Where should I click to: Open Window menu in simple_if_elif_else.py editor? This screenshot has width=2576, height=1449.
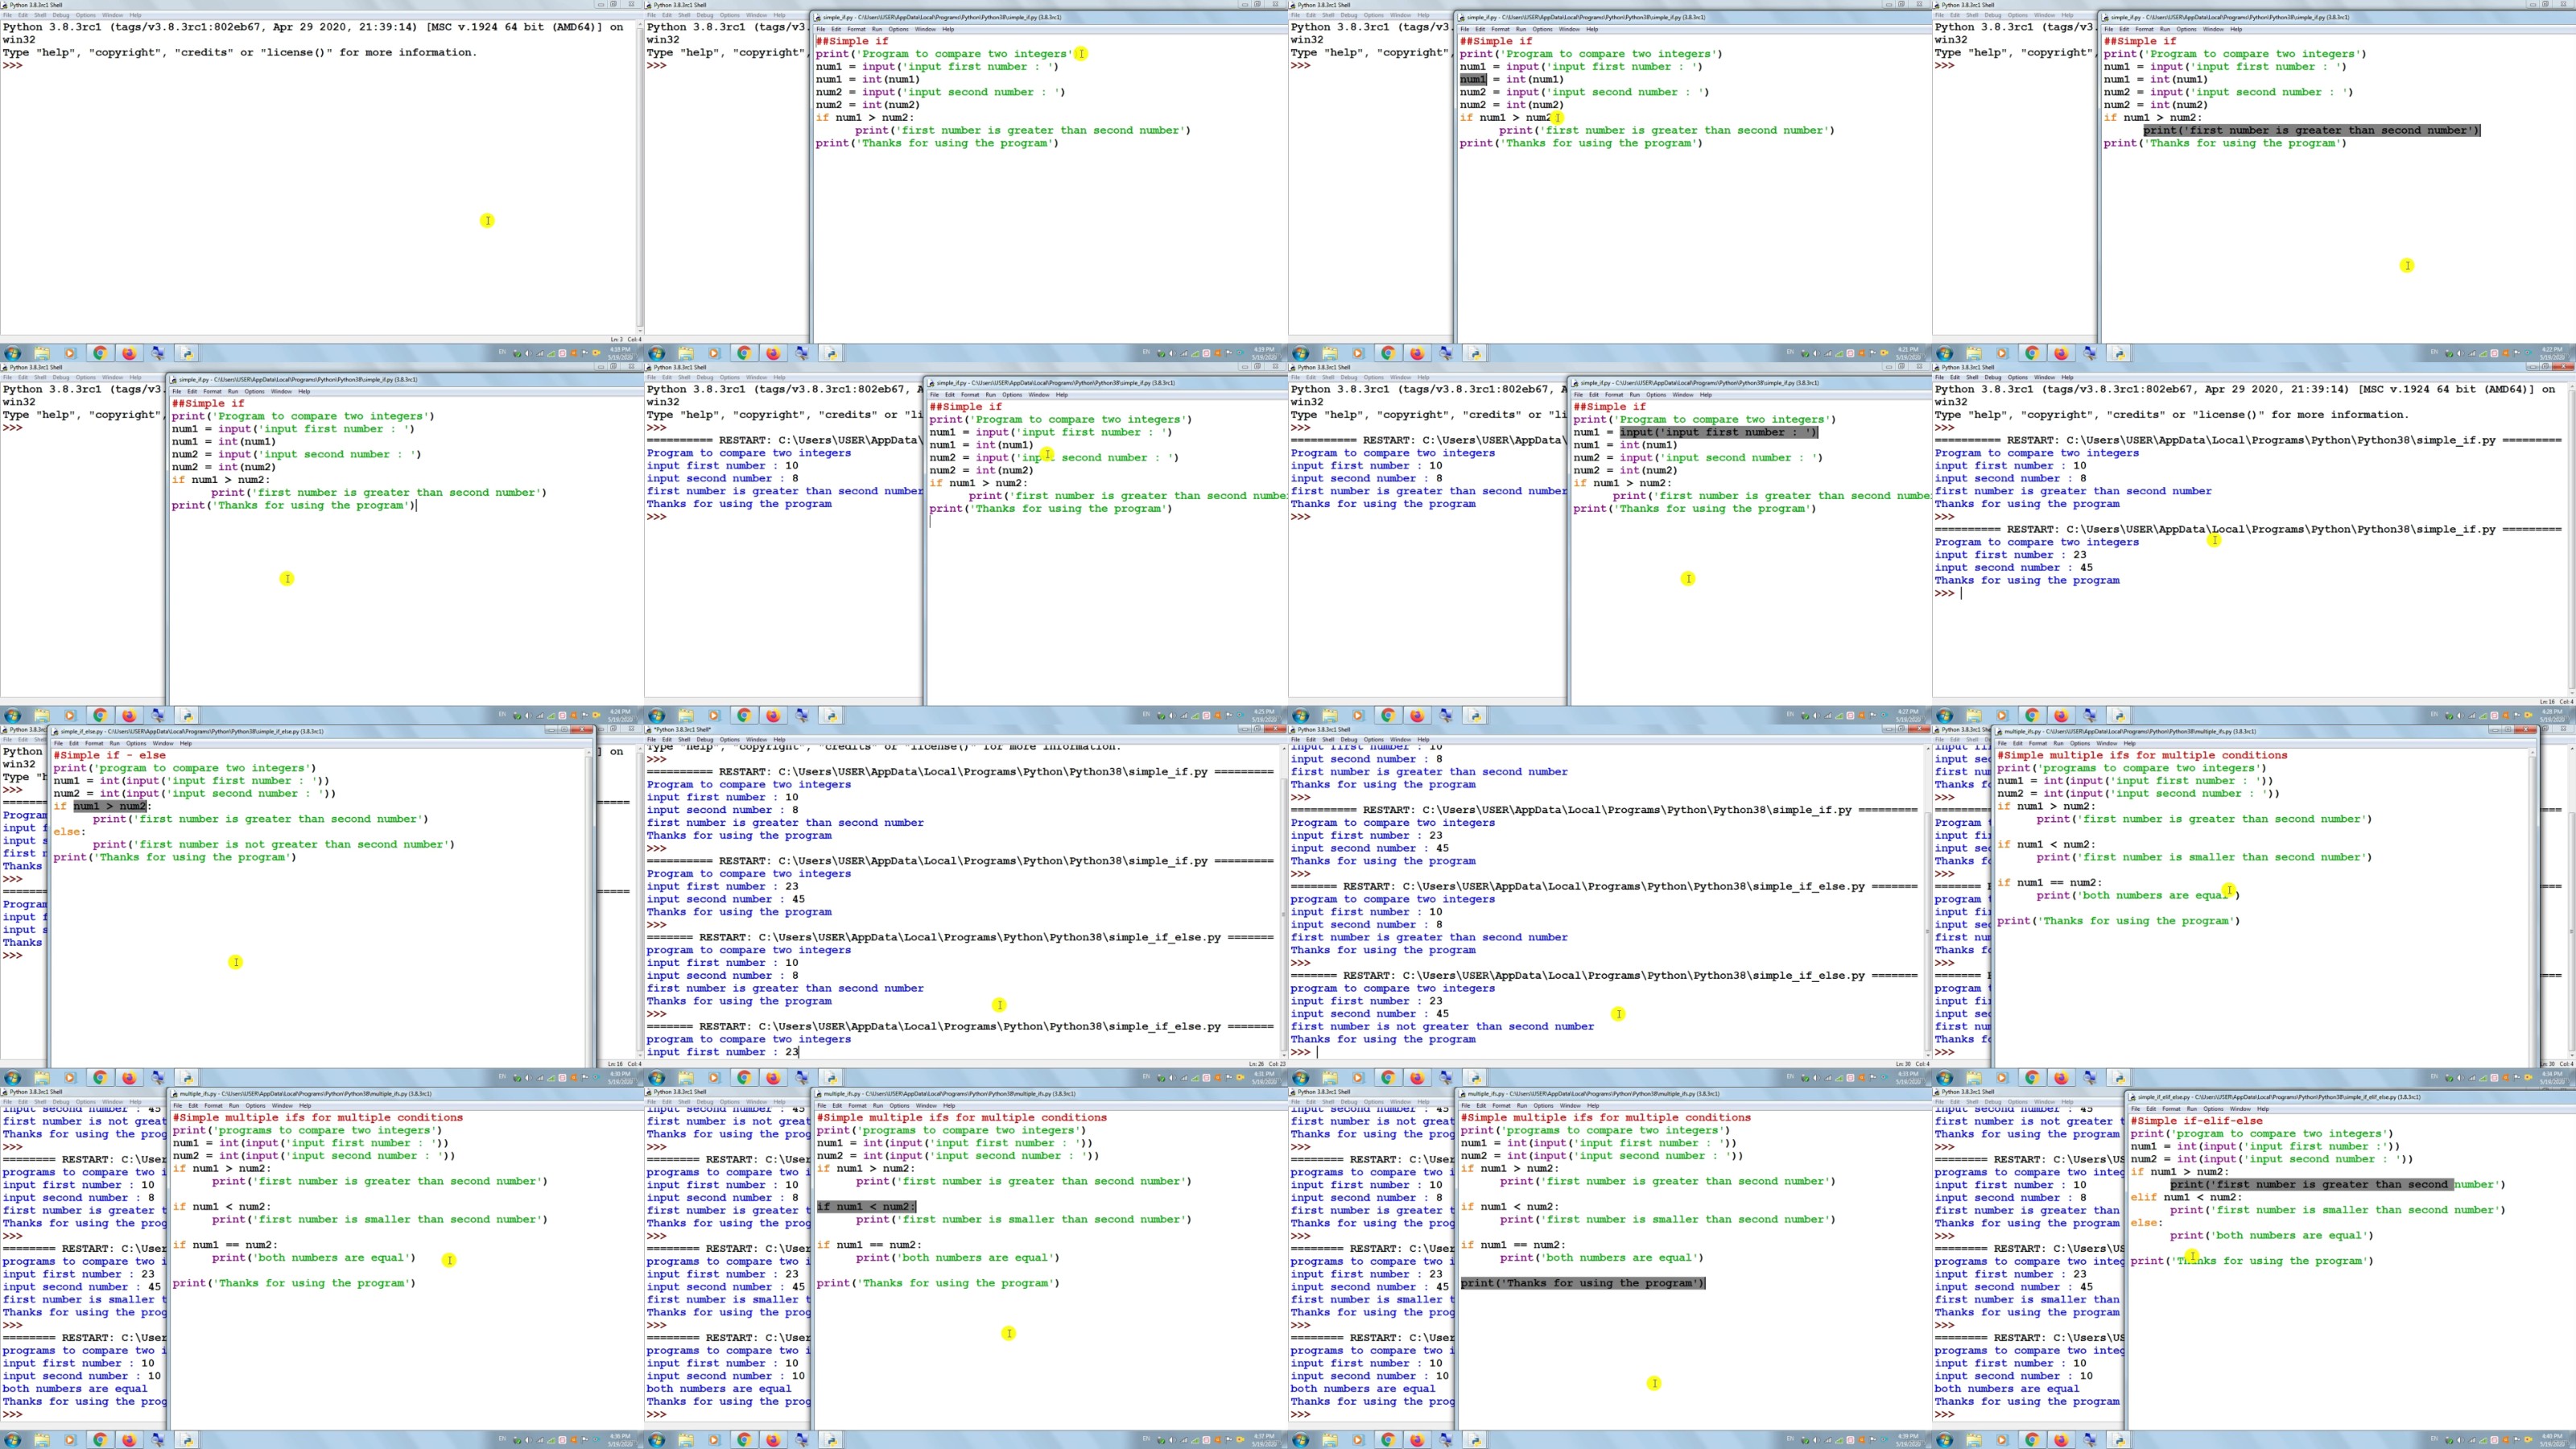point(2240,1109)
